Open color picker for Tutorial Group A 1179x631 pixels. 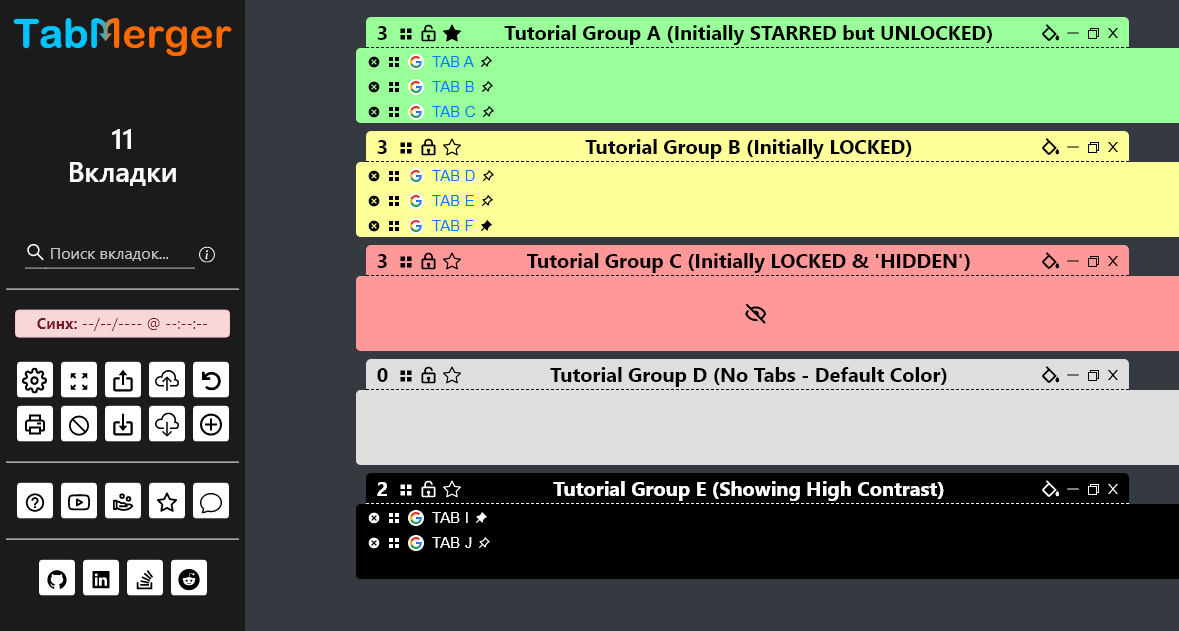(1050, 33)
